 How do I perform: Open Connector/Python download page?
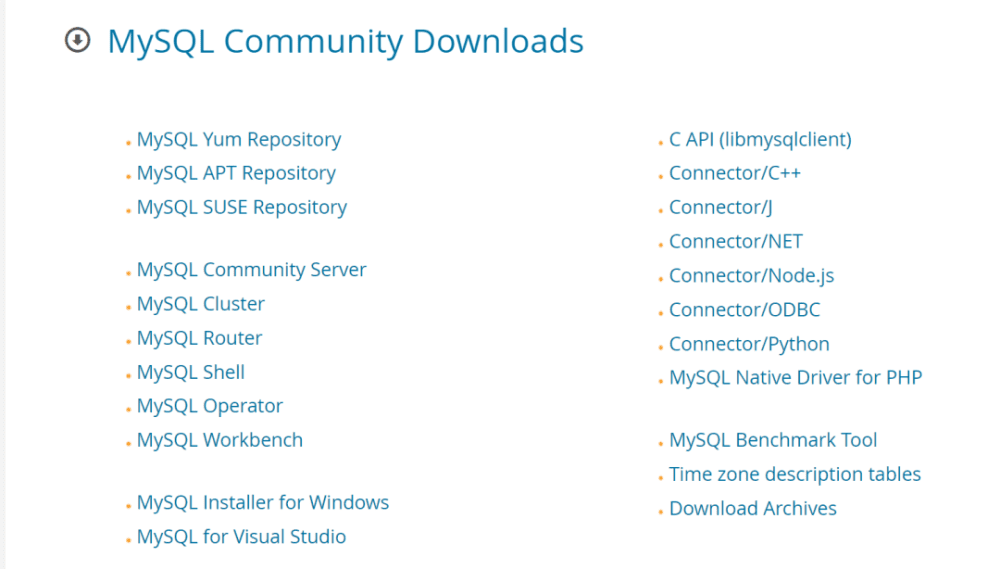(749, 344)
